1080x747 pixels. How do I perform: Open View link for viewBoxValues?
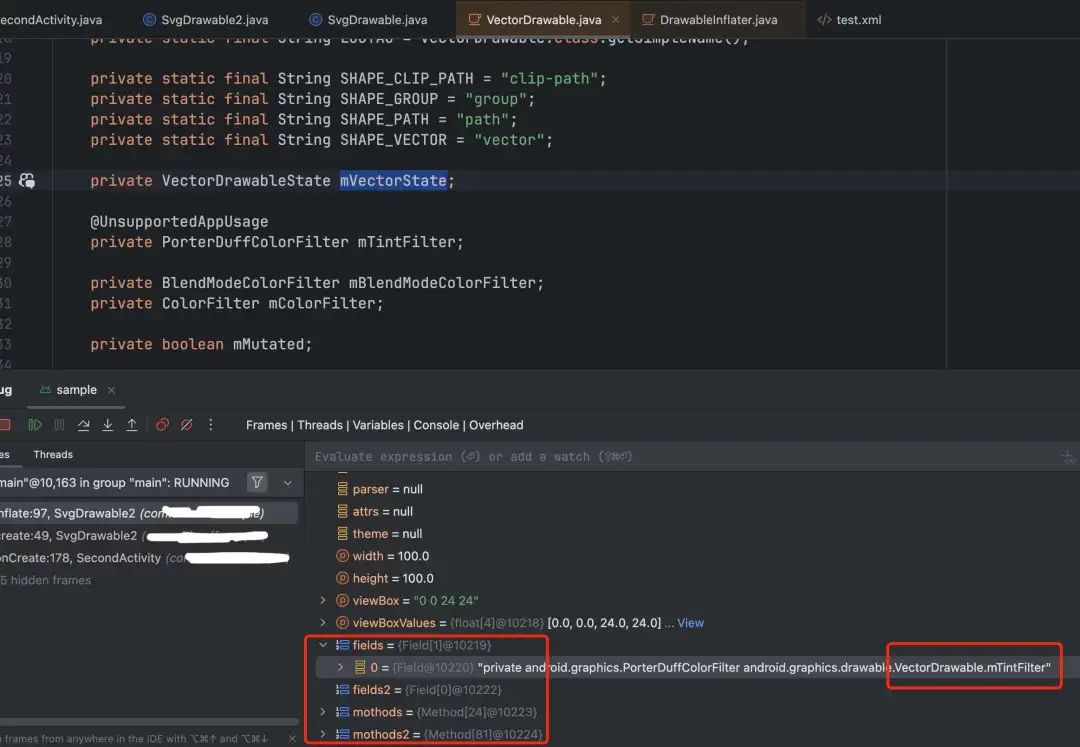(x=690, y=623)
